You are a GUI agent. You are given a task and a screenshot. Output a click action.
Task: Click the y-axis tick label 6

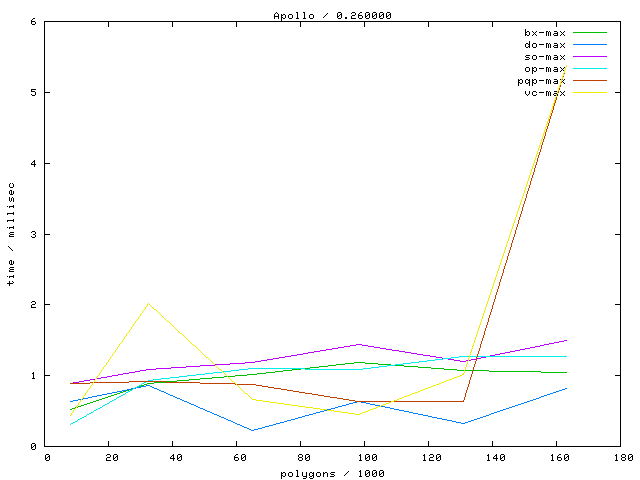point(34,22)
